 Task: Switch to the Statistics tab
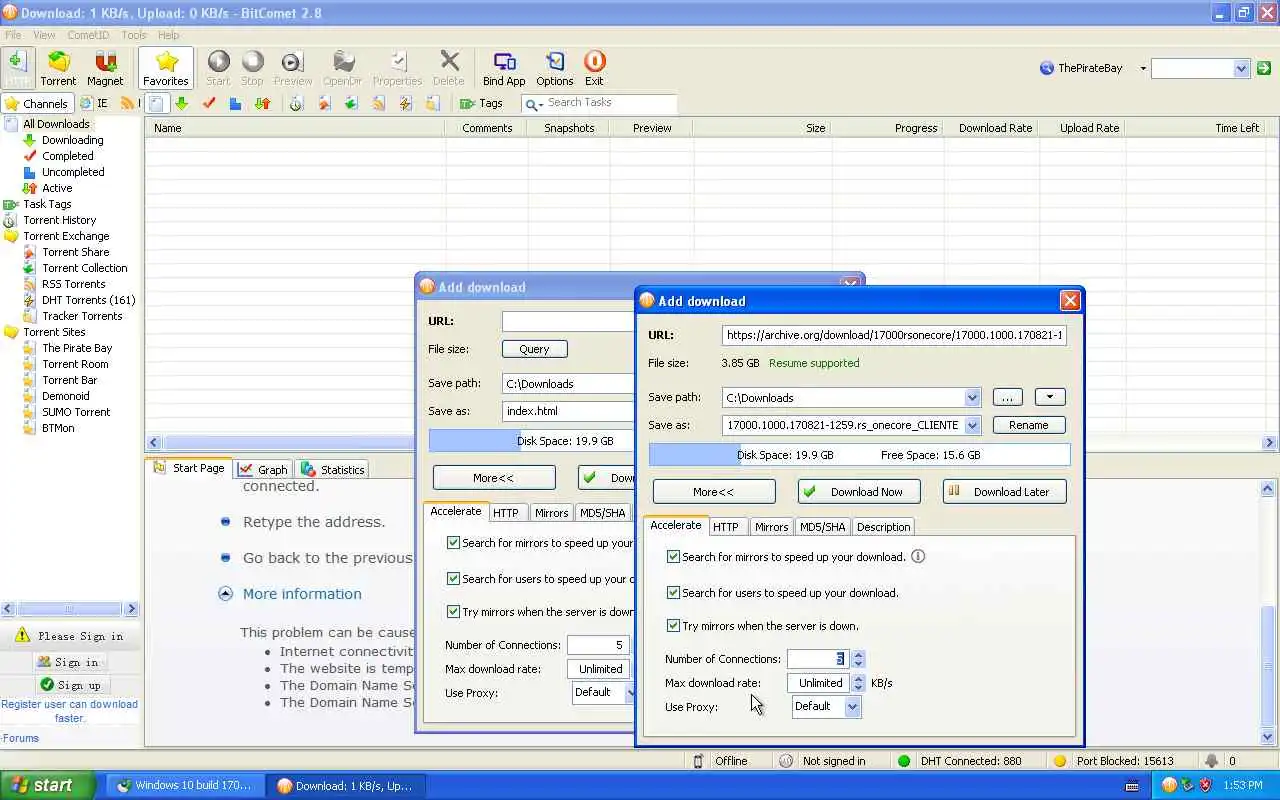(334, 469)
